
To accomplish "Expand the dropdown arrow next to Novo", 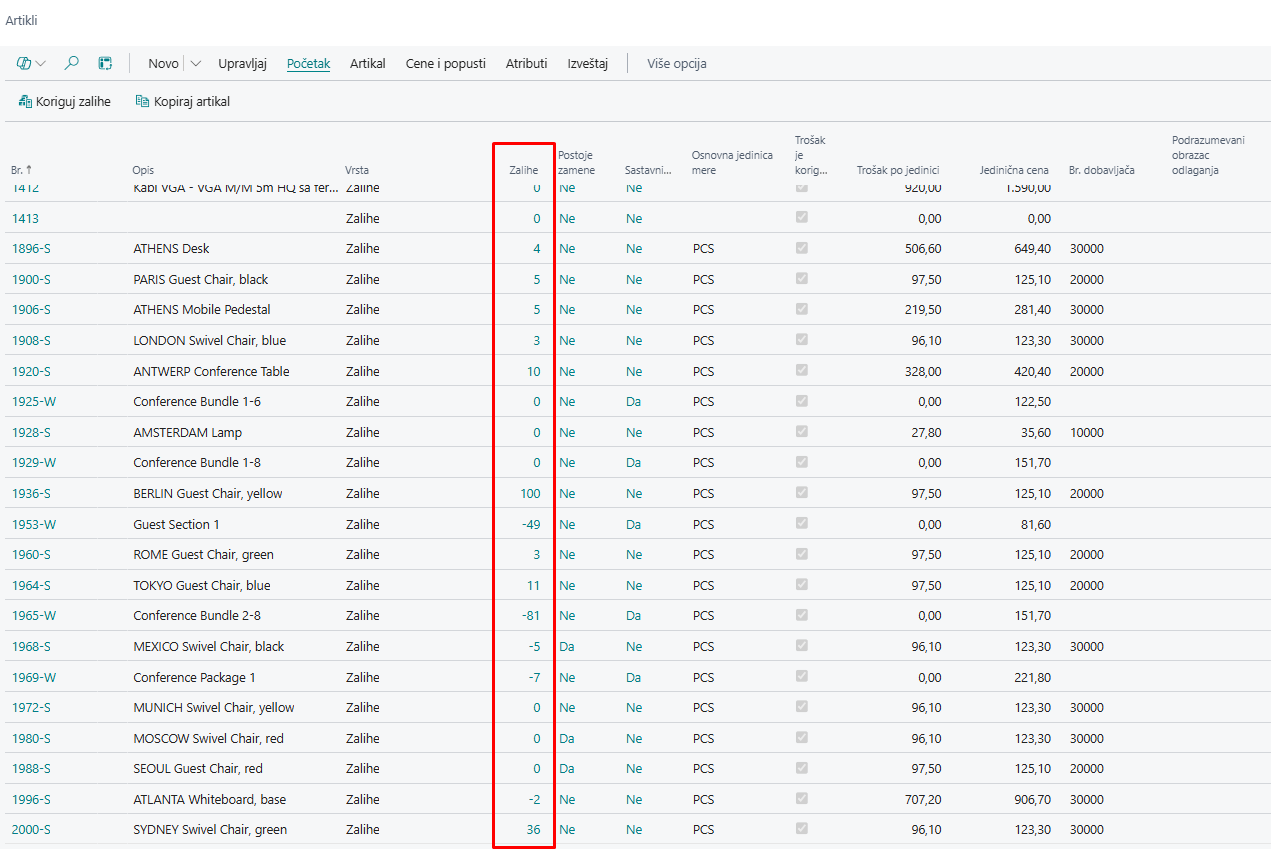I will point(195,63).
